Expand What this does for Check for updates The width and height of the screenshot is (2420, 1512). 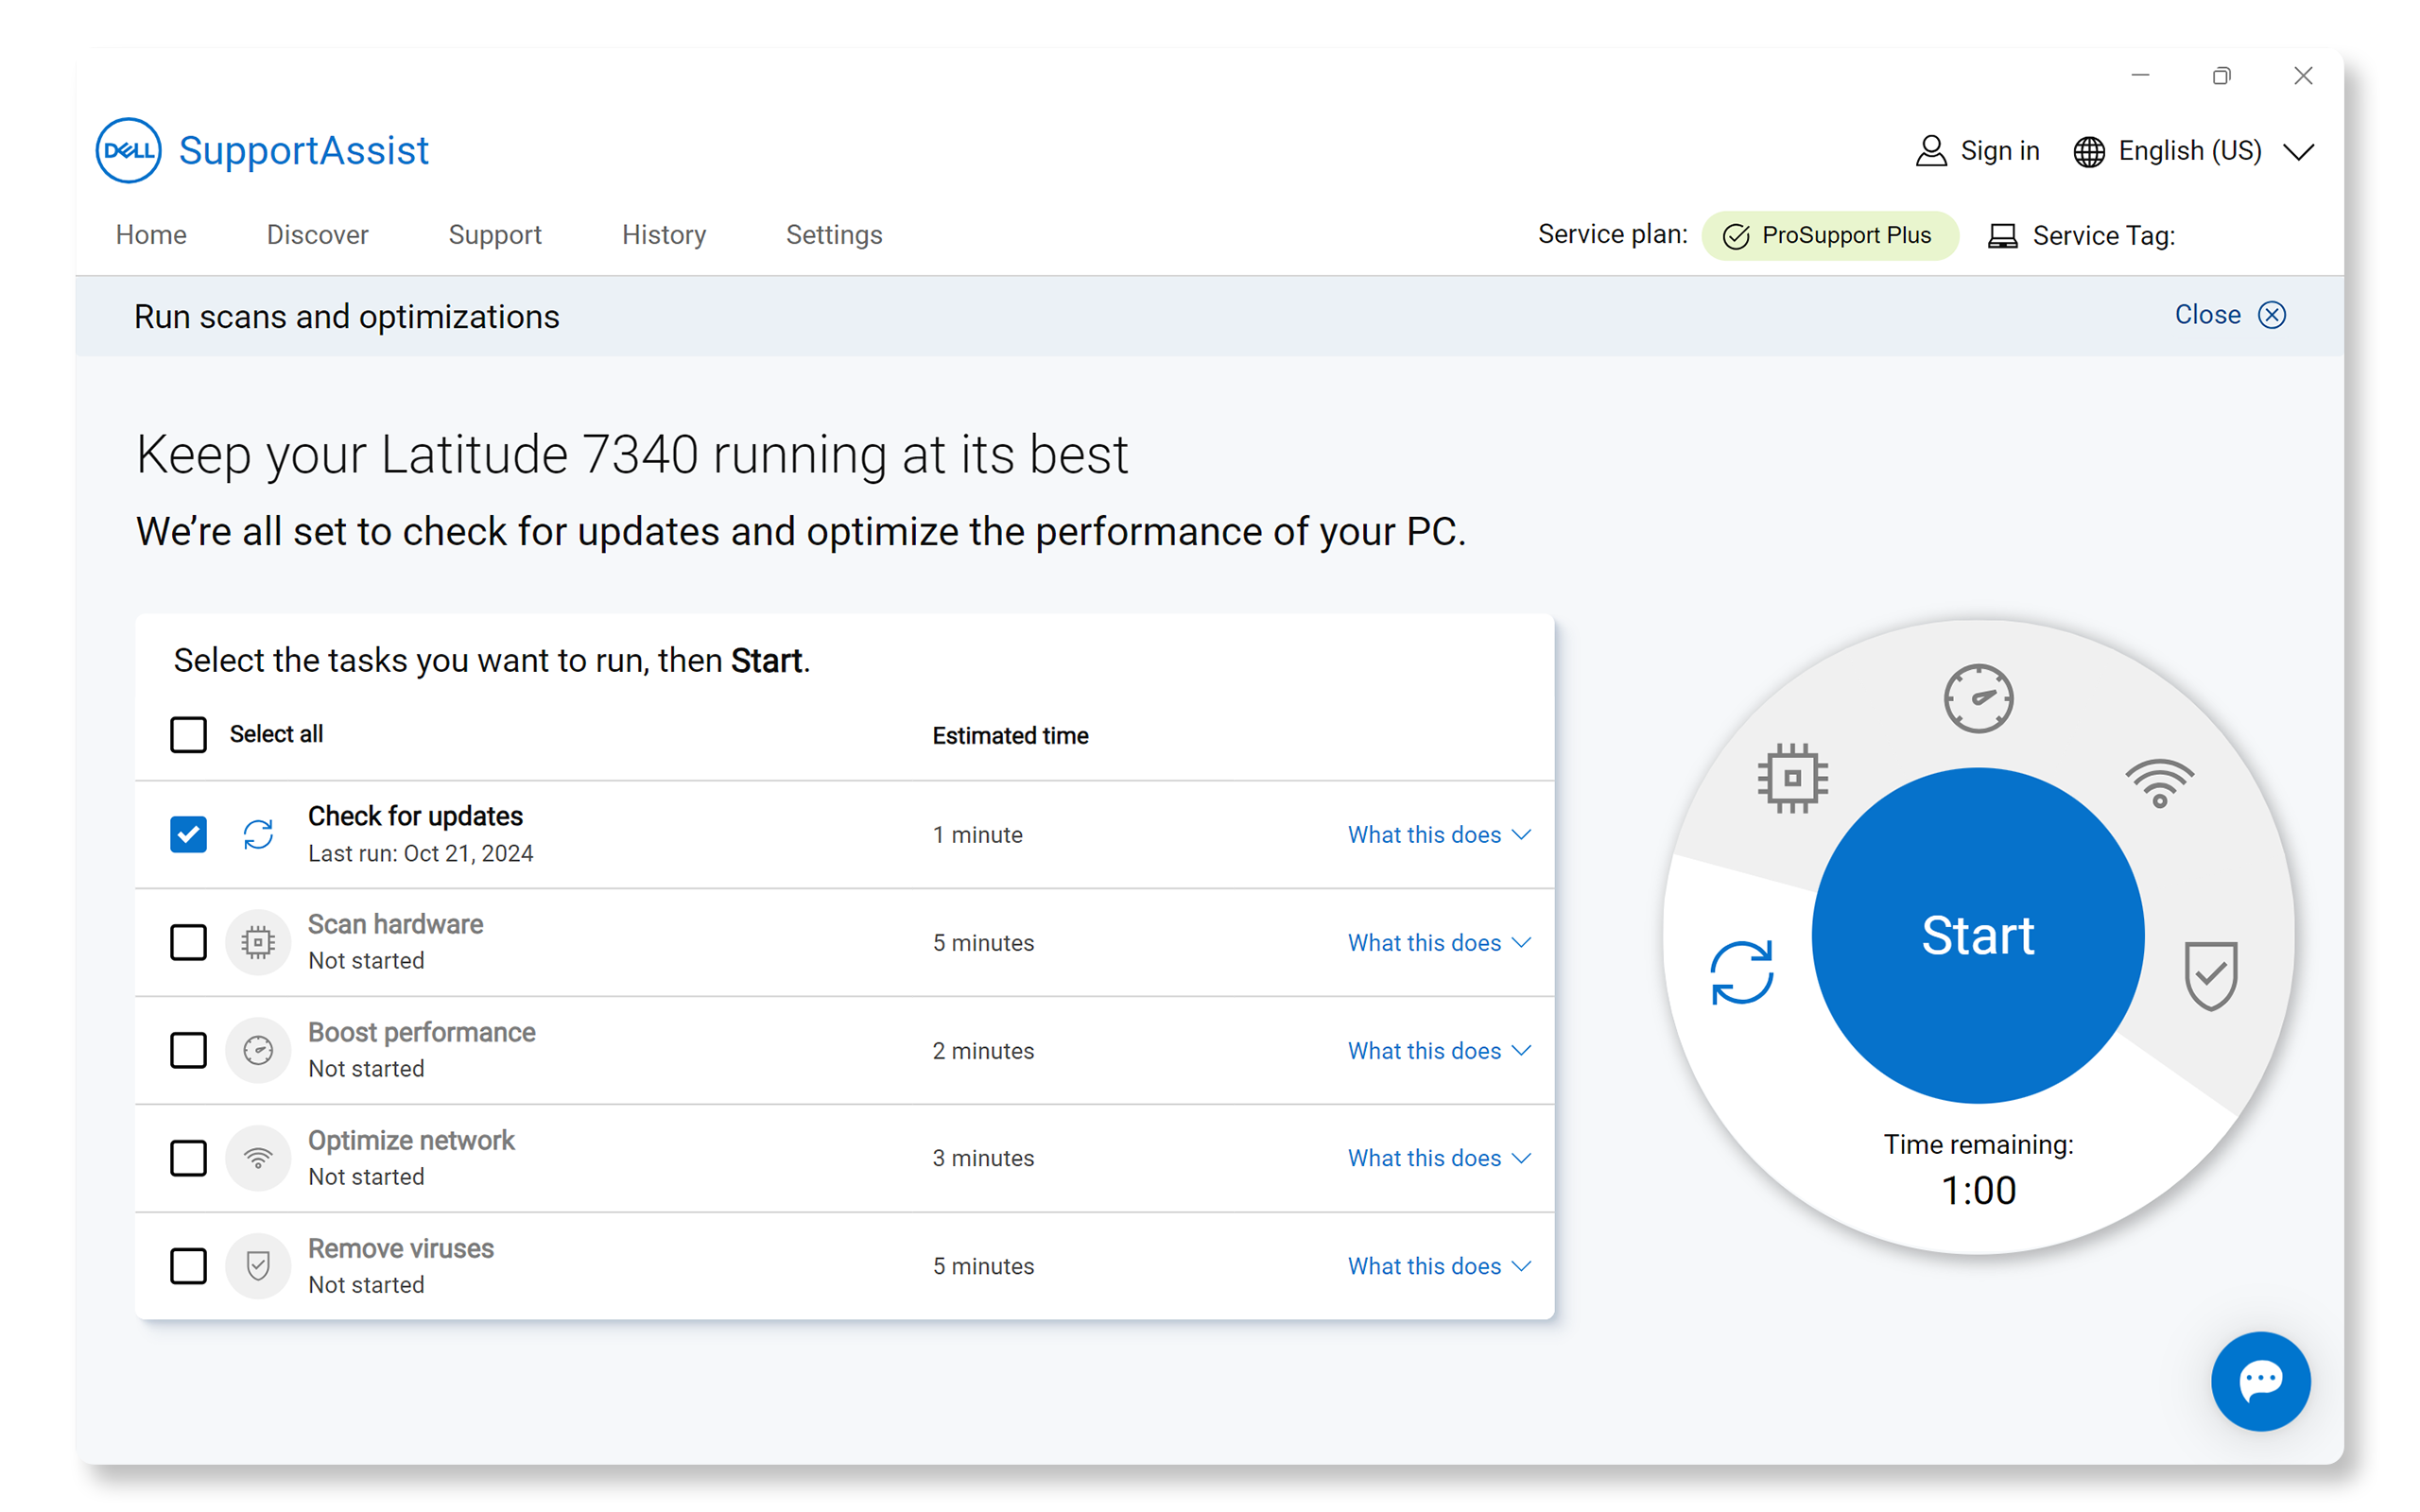1439,835
